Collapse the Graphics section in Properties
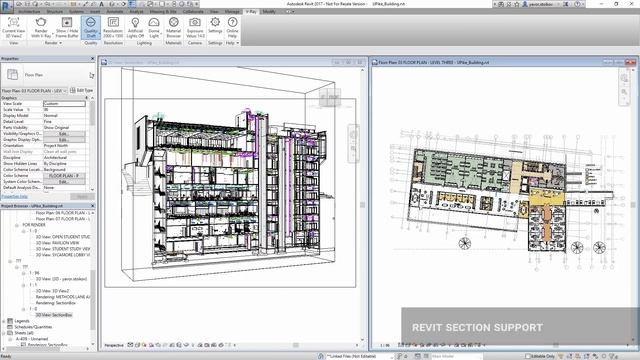Screen dimensions: 640x360 [87, 98]
